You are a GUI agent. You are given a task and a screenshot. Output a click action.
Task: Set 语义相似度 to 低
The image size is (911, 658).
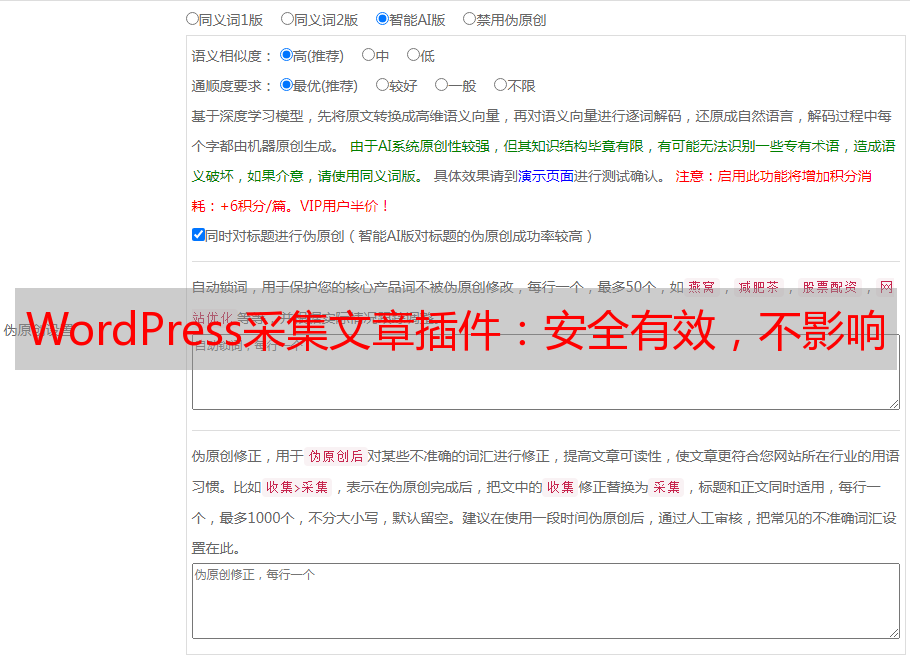coord(413,55)
